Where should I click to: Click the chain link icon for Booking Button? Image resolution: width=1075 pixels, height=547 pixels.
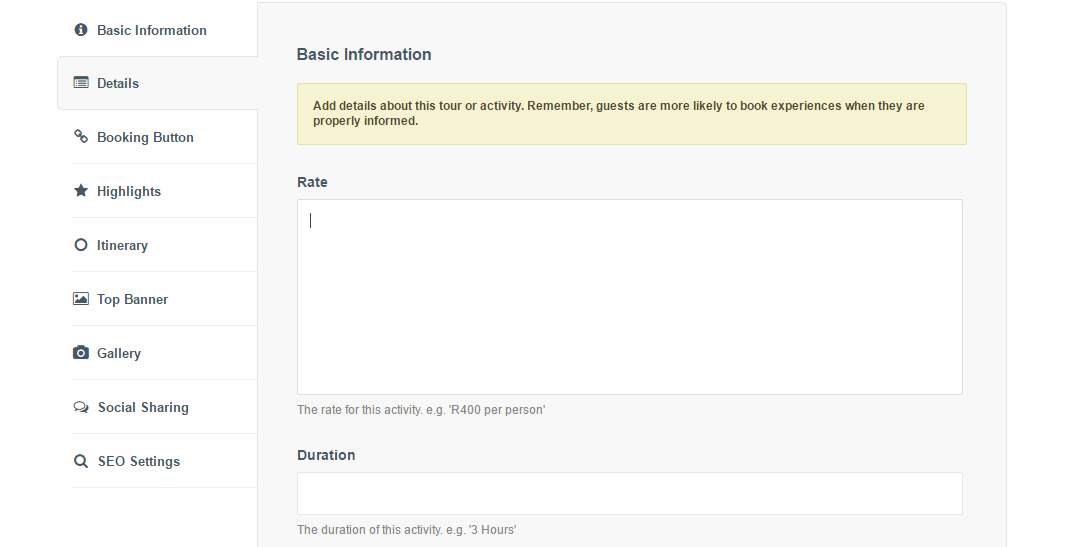click(81, 137)
